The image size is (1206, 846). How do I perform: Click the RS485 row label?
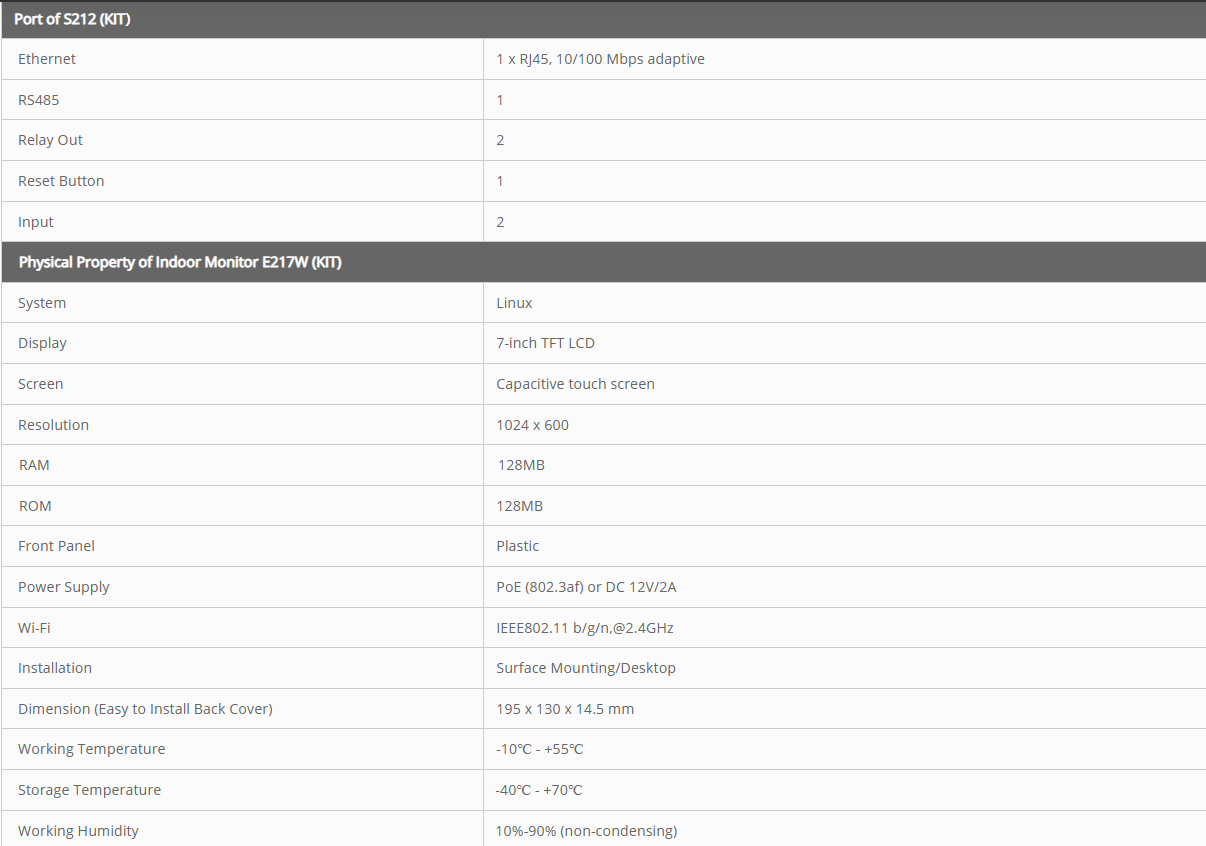(39, 100)
